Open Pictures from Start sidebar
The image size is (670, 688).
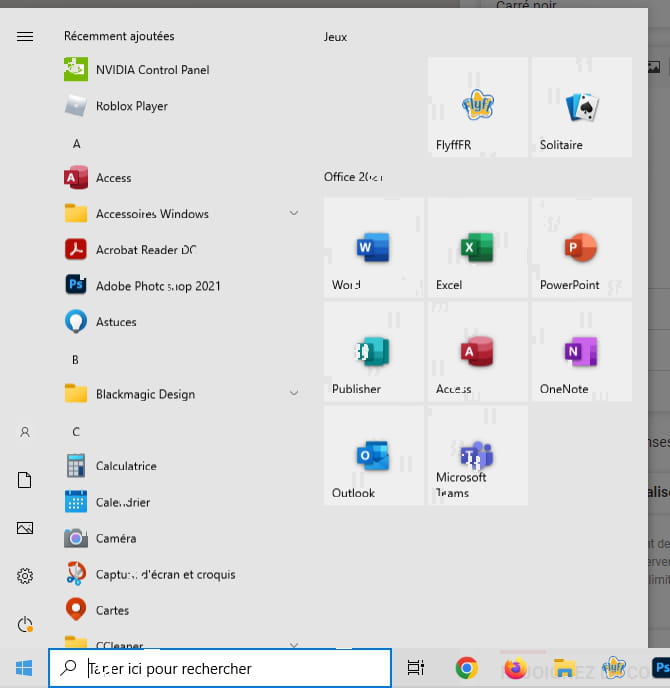point(25,528)
